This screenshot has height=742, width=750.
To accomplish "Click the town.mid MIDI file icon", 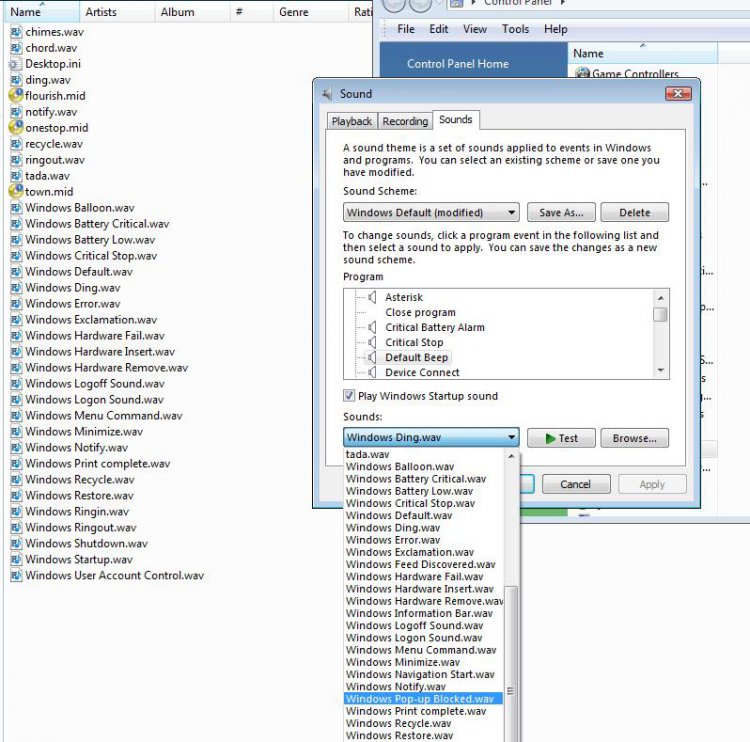I will [x=16, y=192].
